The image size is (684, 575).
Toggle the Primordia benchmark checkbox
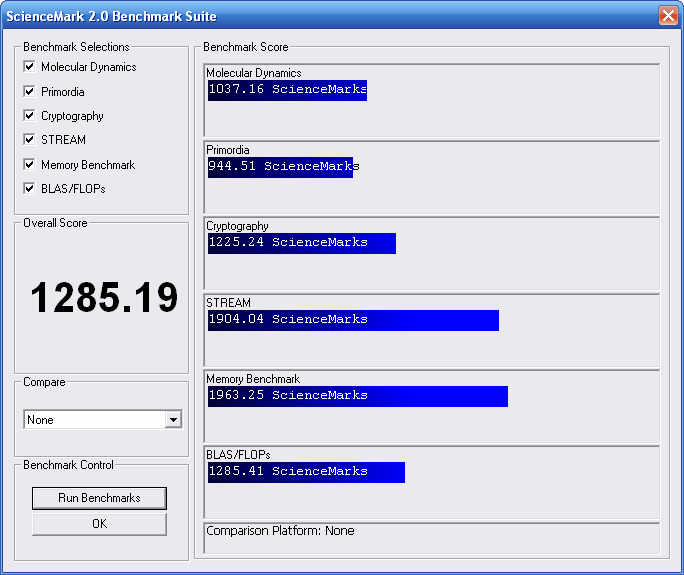pyautogui.click(x=29, y=92)
